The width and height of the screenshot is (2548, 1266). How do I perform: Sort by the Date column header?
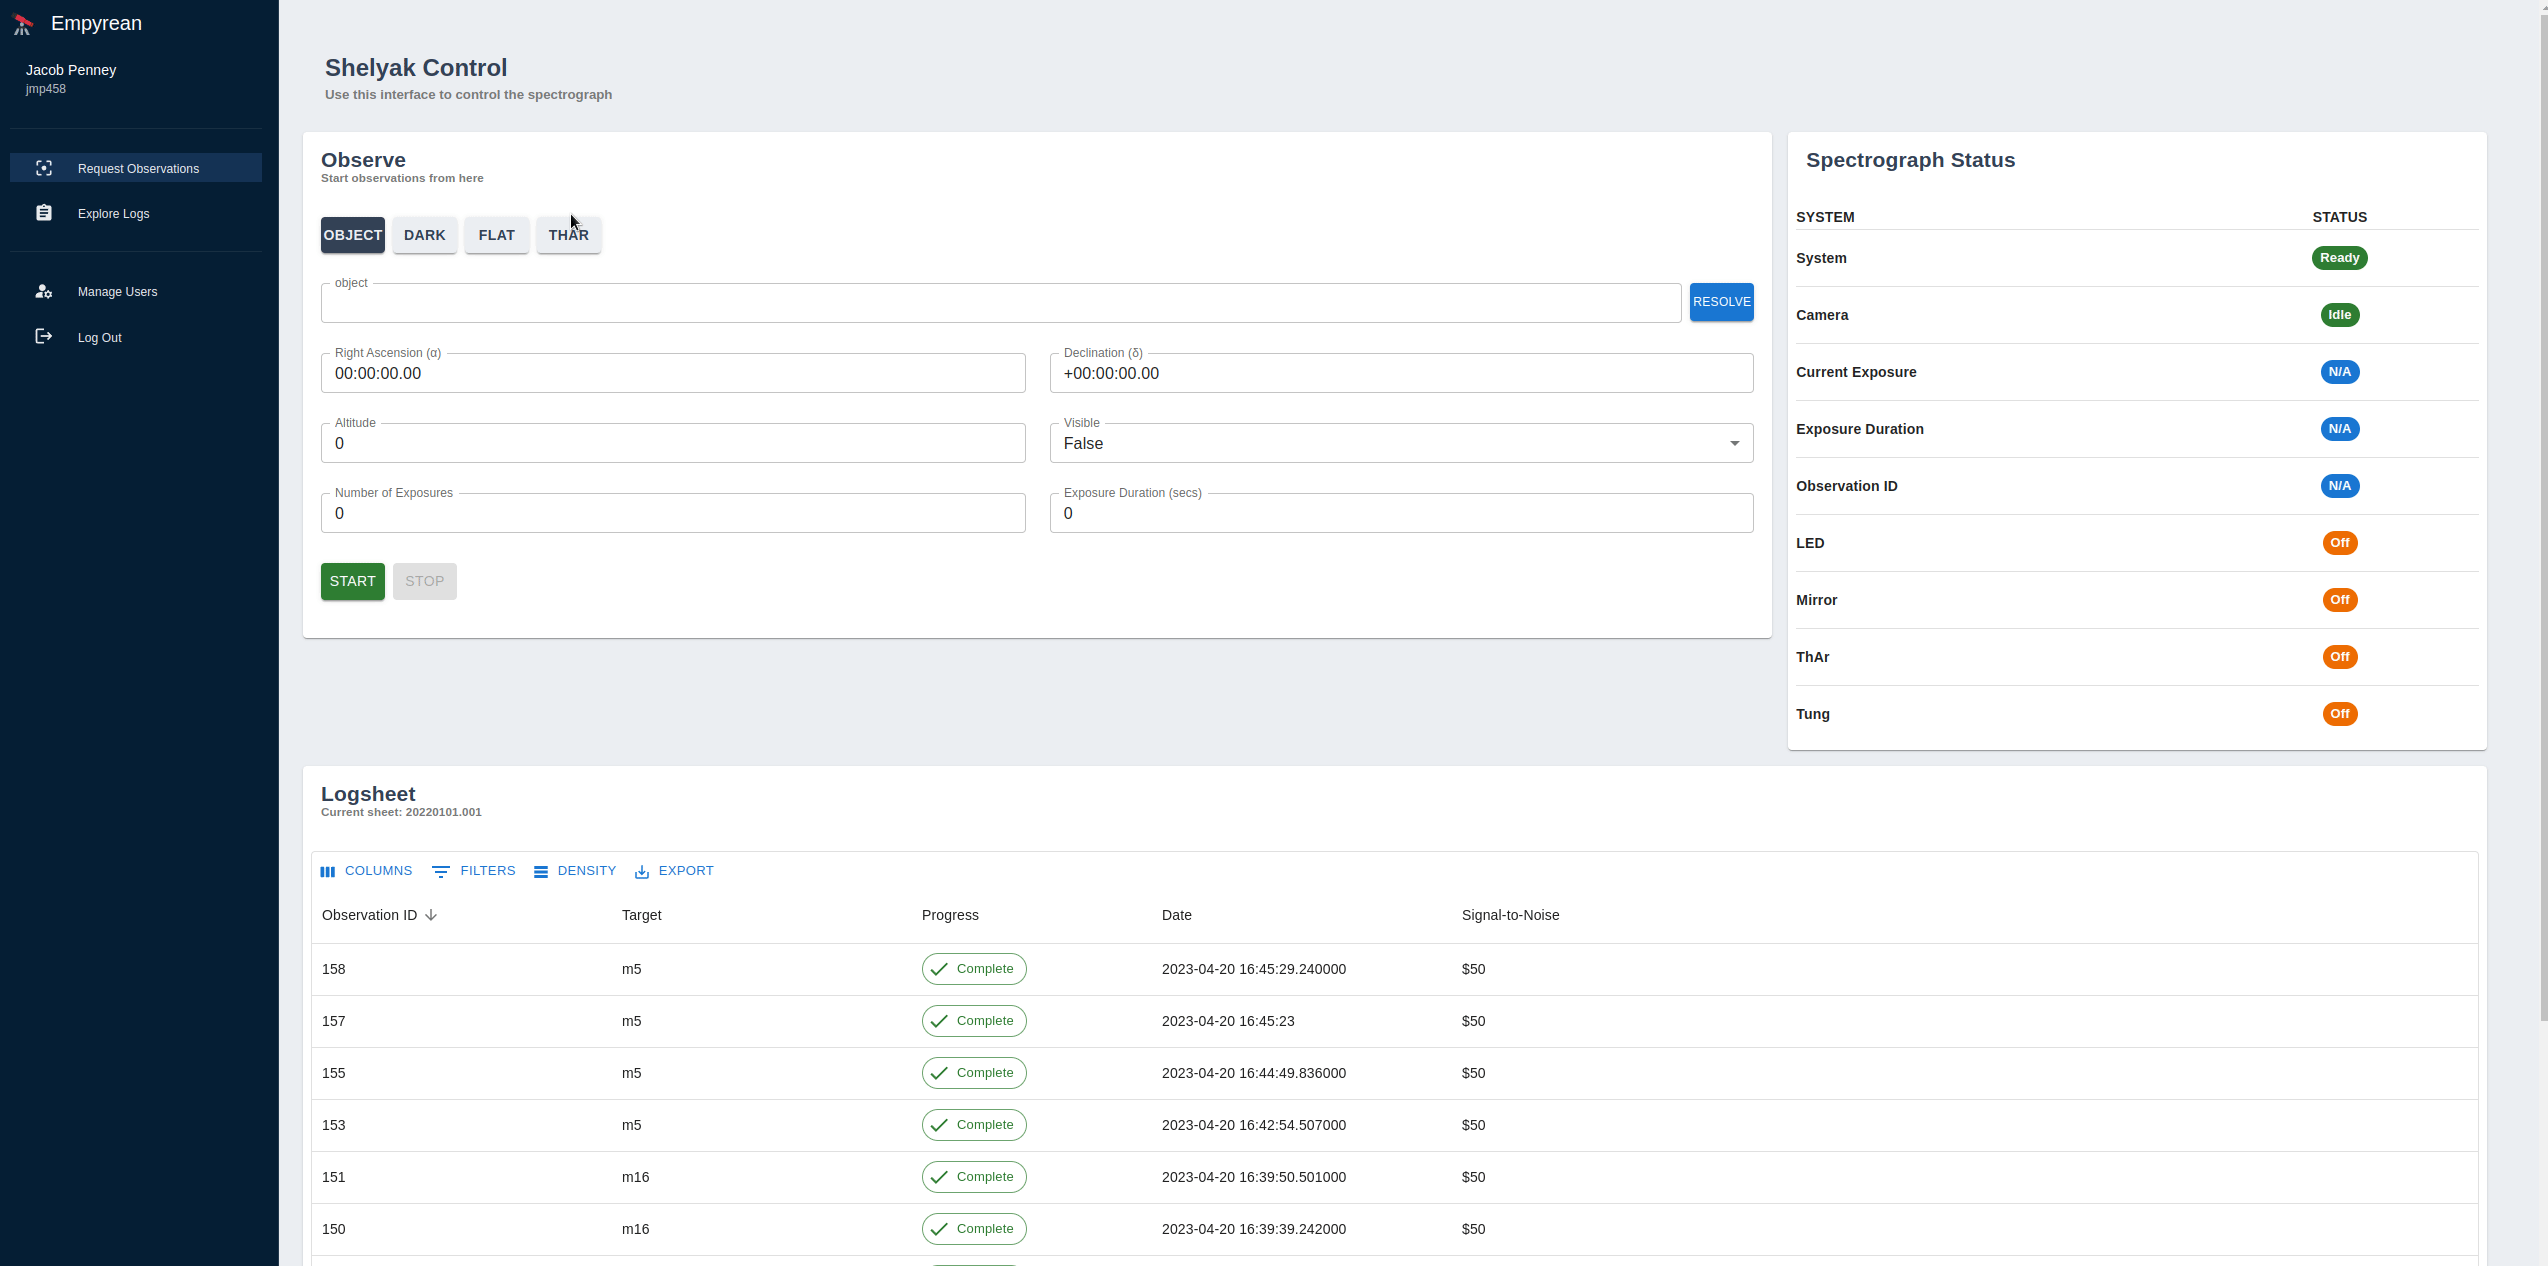tap(1177, 915)
